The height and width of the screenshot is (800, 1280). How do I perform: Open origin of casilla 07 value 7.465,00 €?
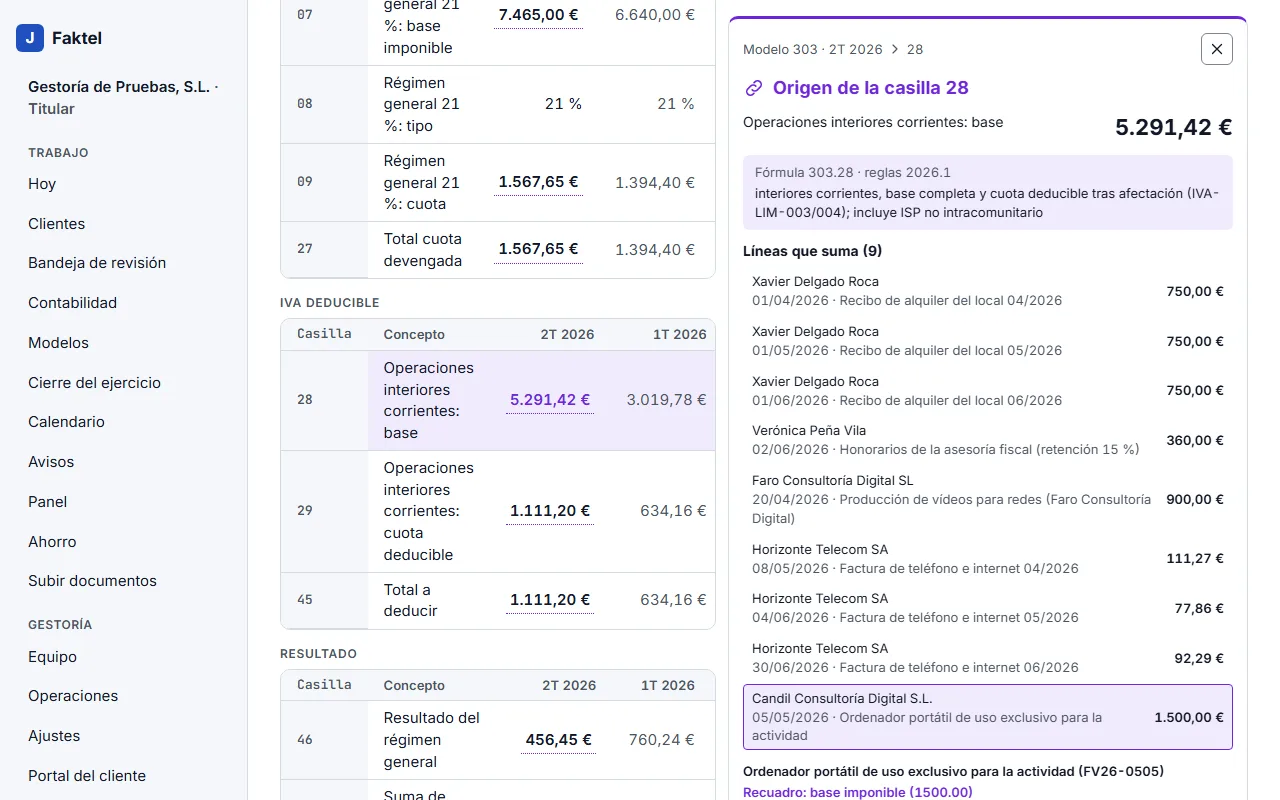coord(538,15)
